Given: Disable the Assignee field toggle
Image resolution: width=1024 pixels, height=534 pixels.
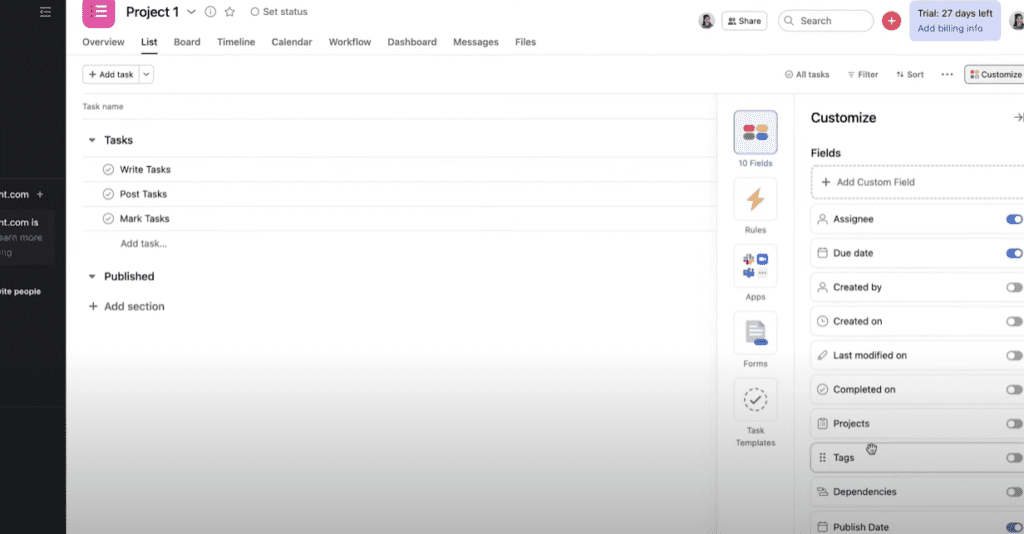Looking at the screenshot, I should point(1014,219).
